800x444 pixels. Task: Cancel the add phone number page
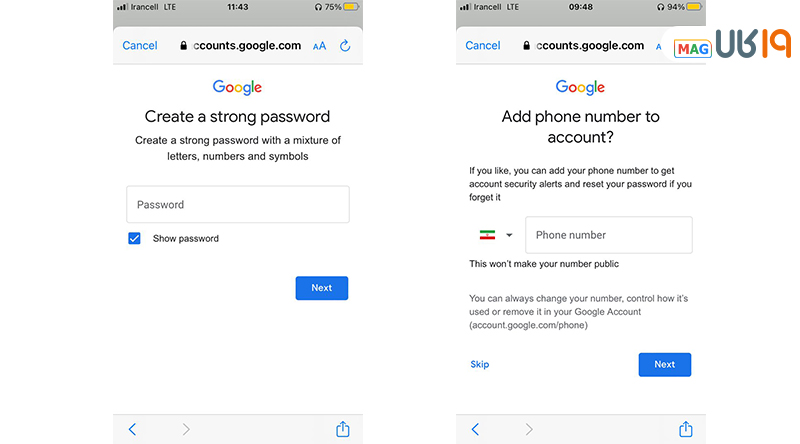pos(483,46)
